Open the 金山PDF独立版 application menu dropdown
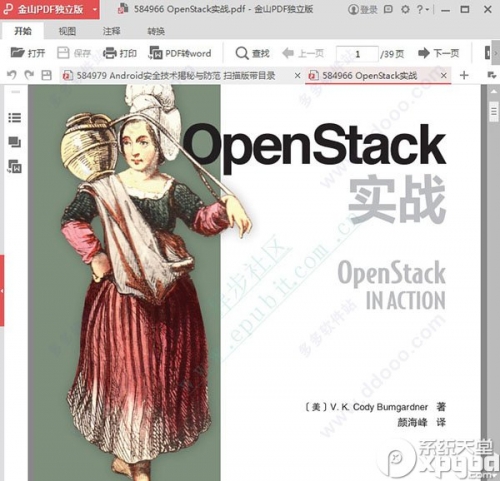 tap(95, 9)
